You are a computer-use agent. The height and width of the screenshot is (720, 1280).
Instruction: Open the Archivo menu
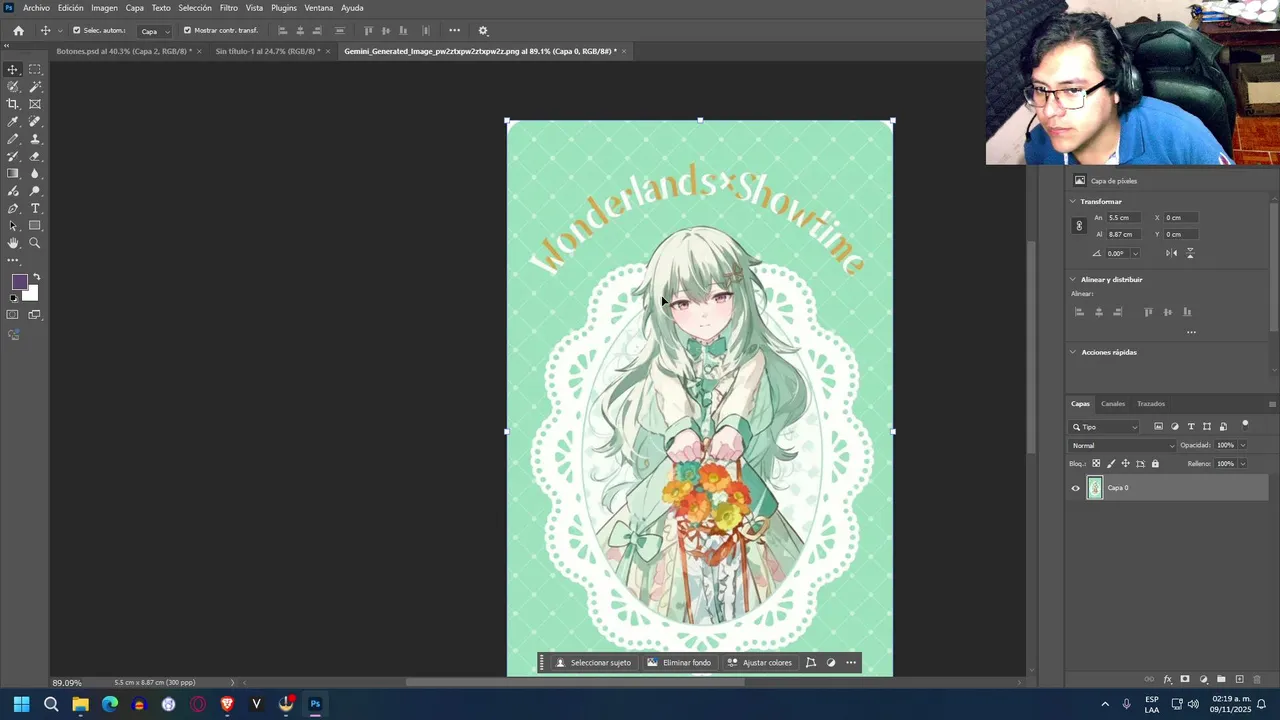click(x=36, y=8)
